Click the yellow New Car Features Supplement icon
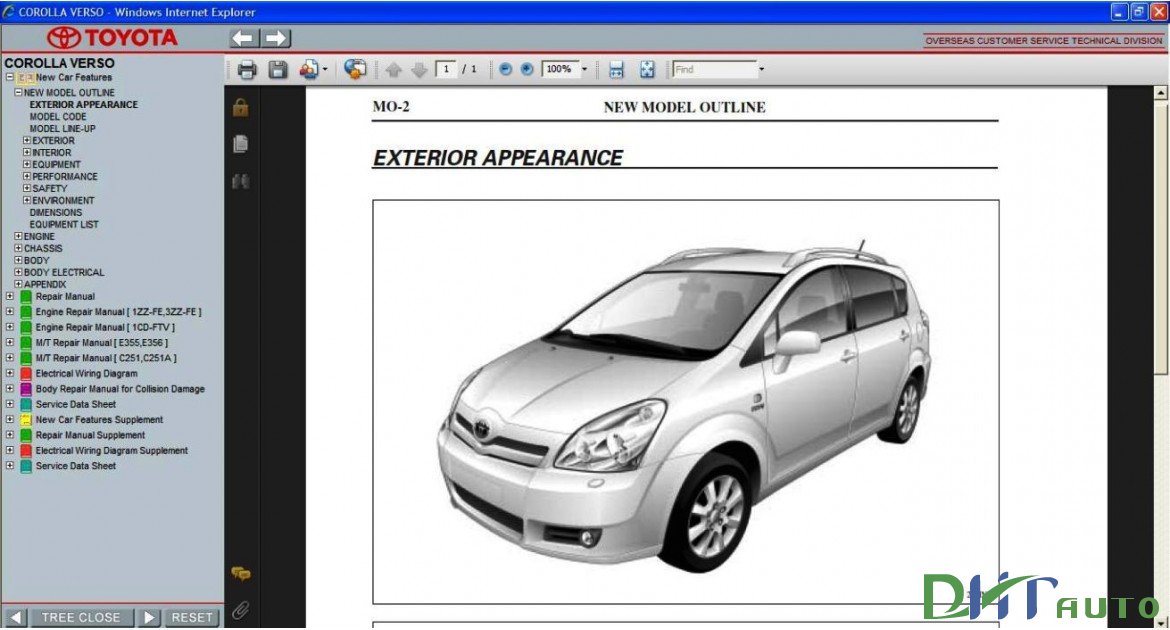This screenshot has height=630, width=1170. point(26,420)
